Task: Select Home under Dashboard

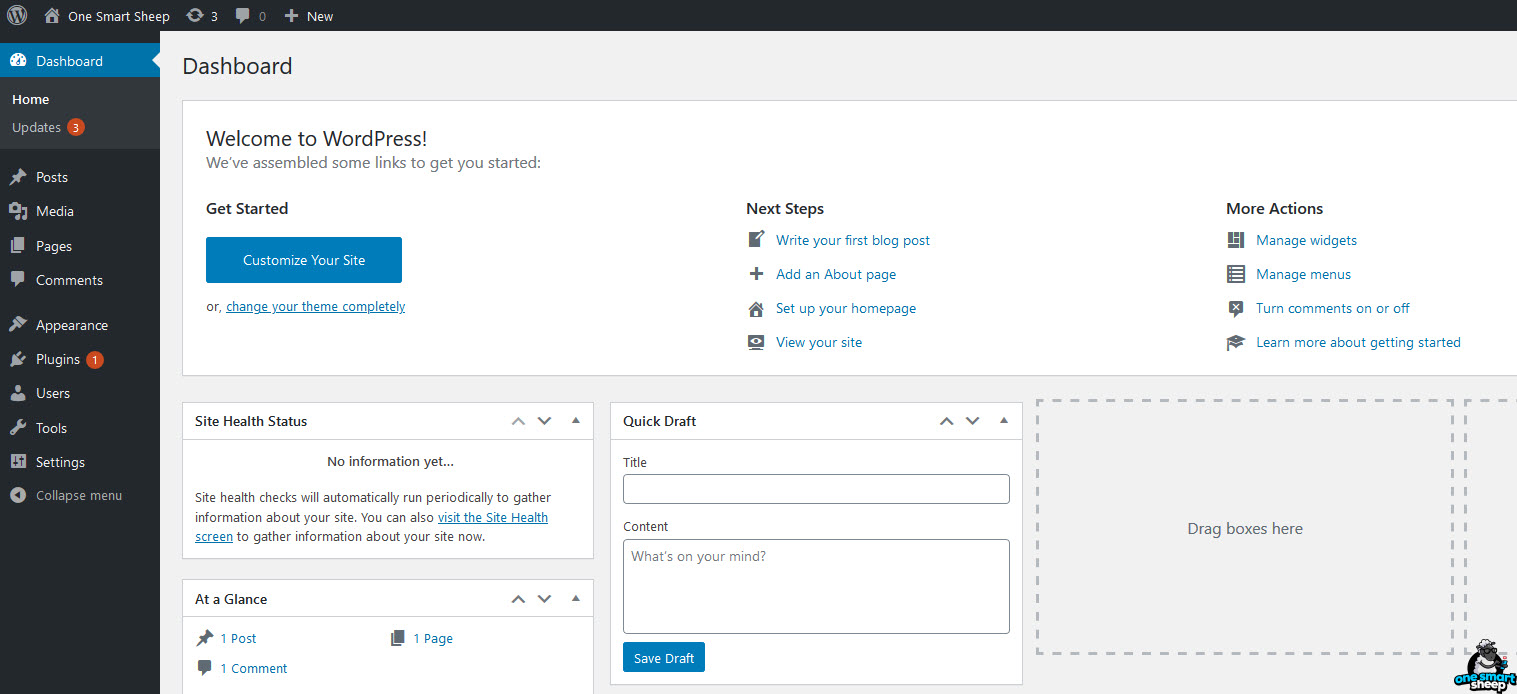Action: pos(30,99)
